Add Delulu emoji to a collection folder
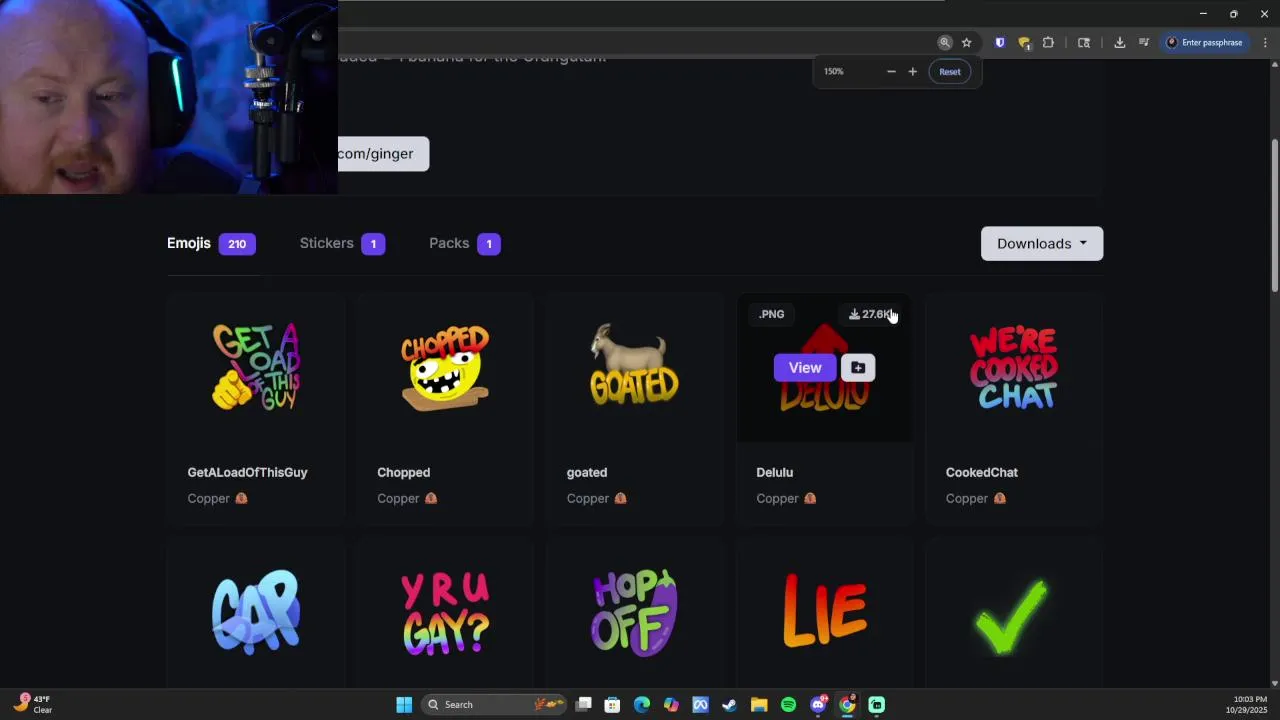Viewport: 1280px width, 720px height. [x=858, y=368]
